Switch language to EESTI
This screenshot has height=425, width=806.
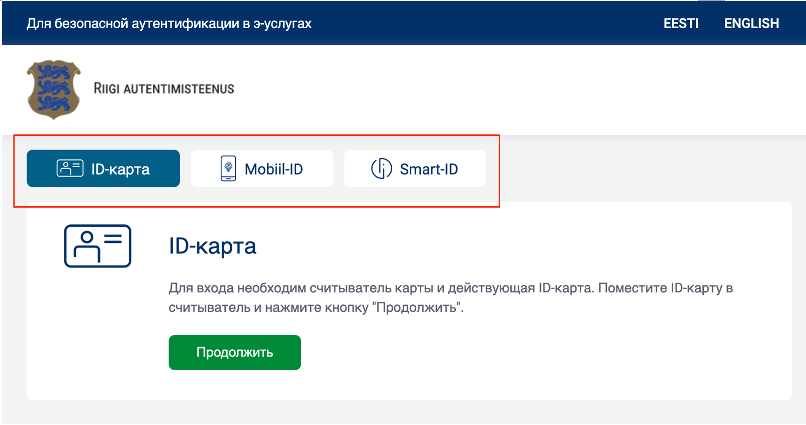pos(681,23)
